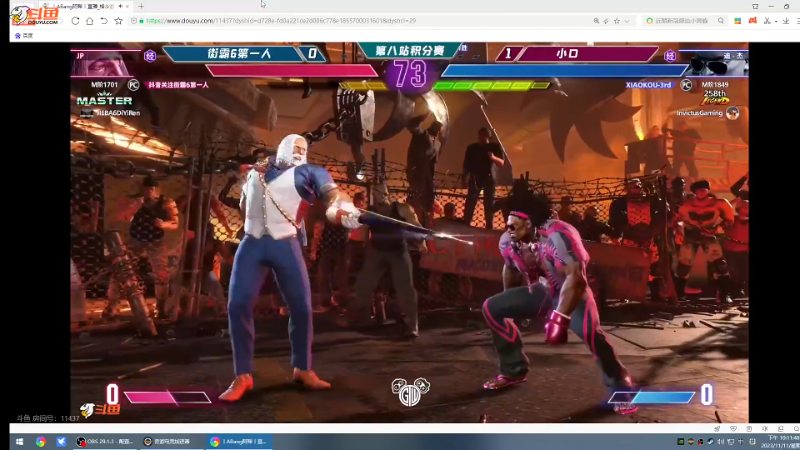Screen dimensions: 800x450
Task: Switch to the OBS 29.1.3 taskbar window
Action: click(x=105, y=441)
